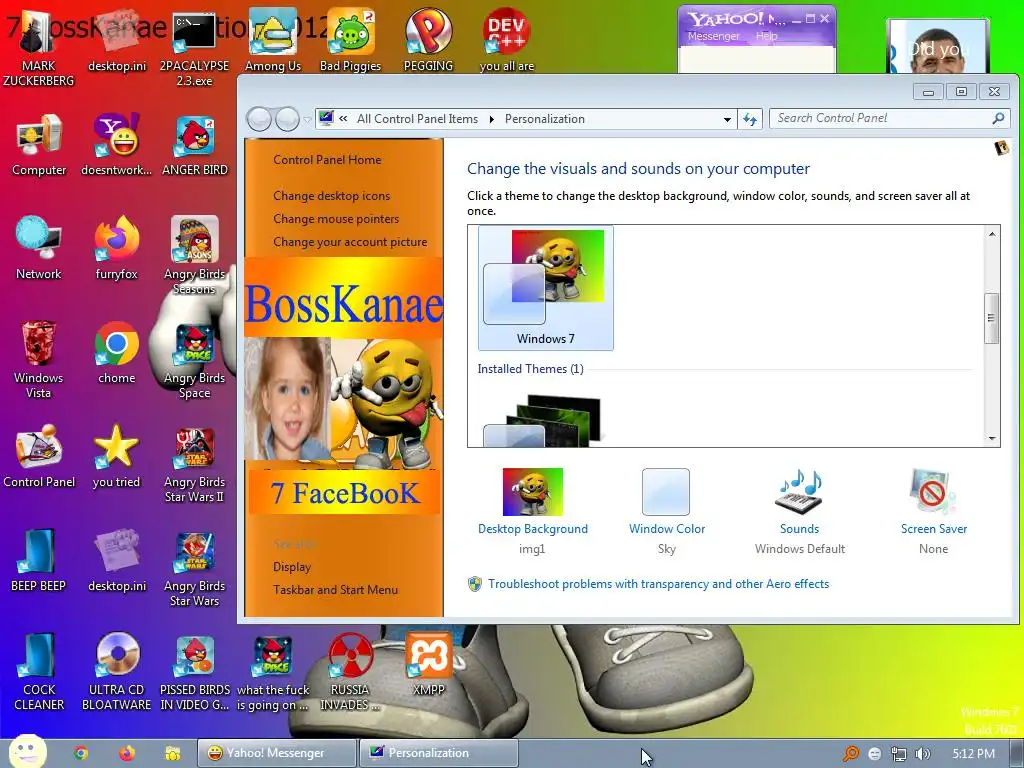Image resolution: width=1024 pixels, height=768 pixels.
Task: Open the Windows Vista recycle bin icon
Action: (x=39, y=359)
